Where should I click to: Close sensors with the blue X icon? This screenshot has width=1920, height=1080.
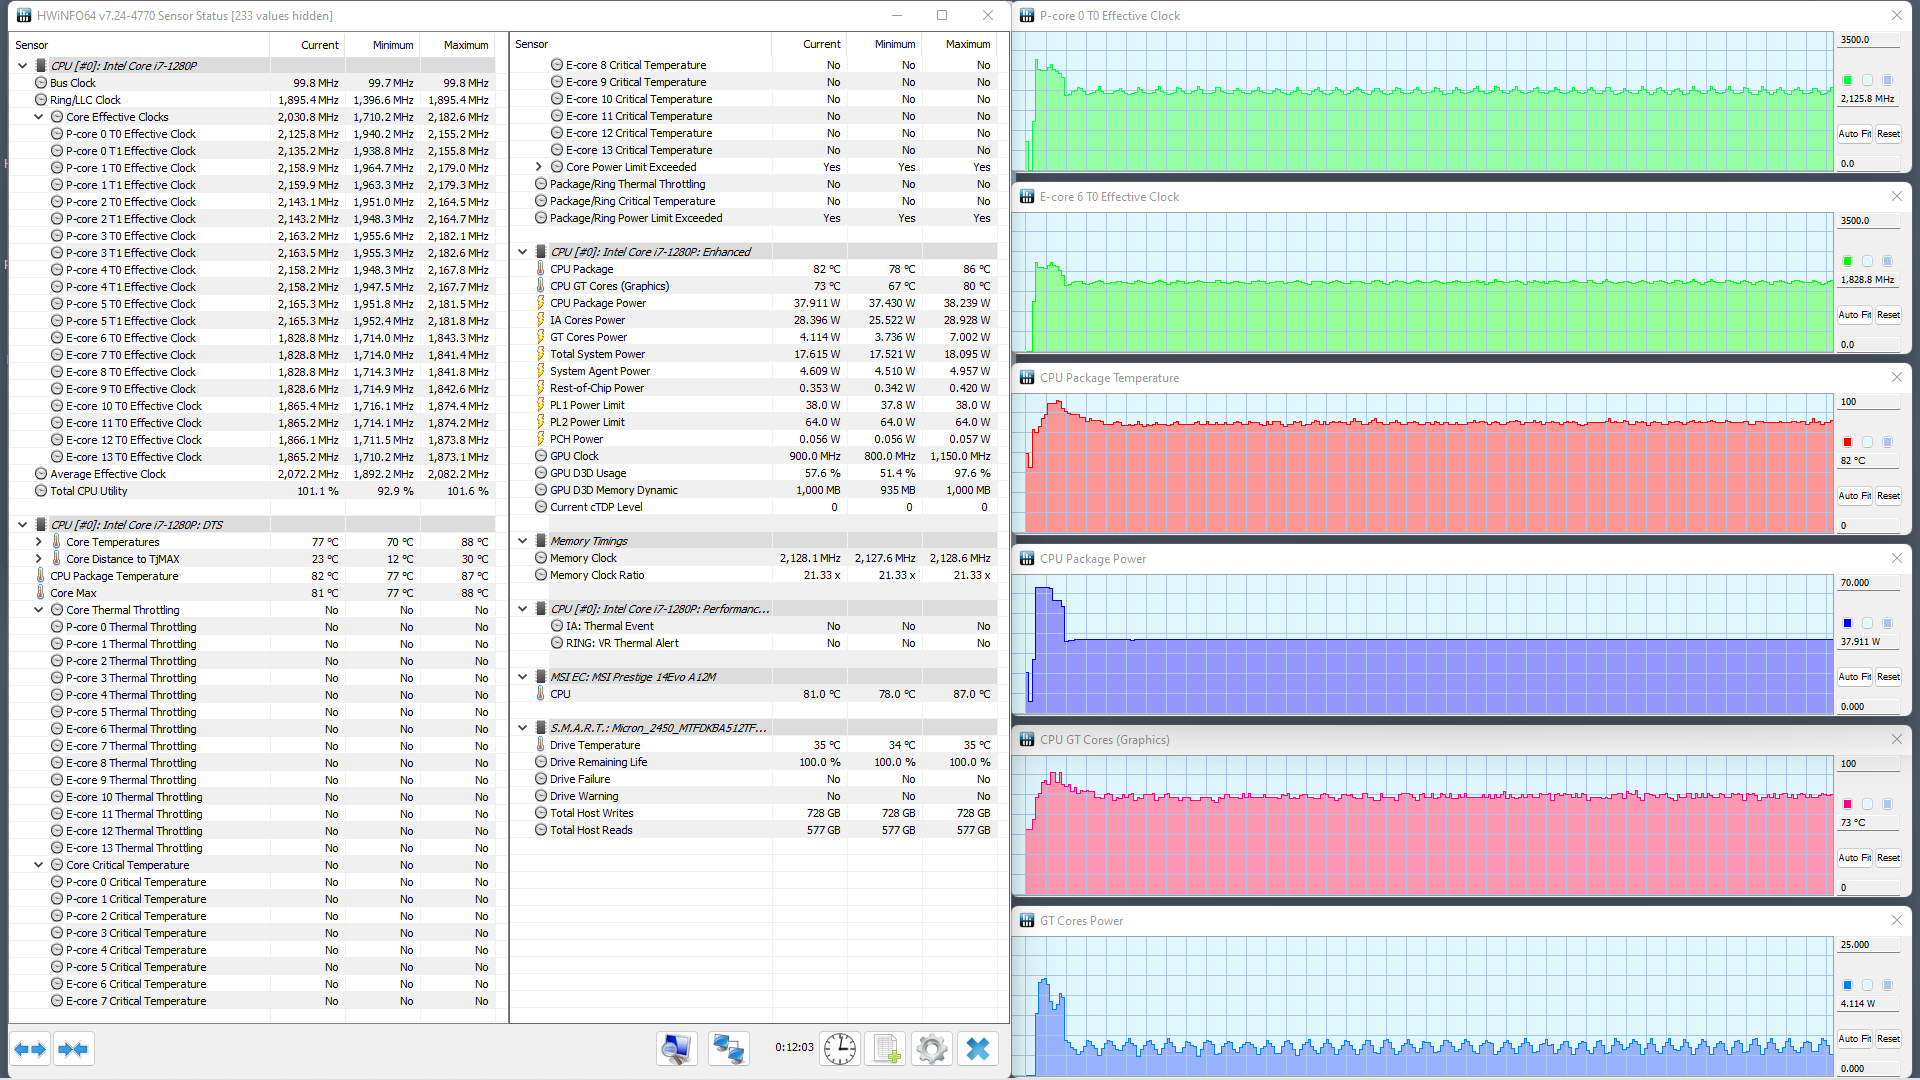point(978,1048)
